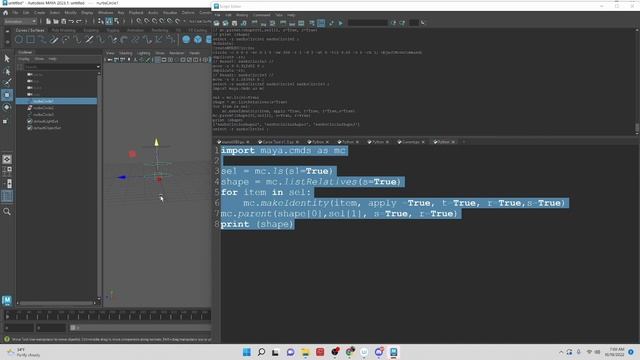The height and width of the screenshot is (360, 640).
Task: Activate the Rotate tool in Tool Box
Action: tap(7, 107)
